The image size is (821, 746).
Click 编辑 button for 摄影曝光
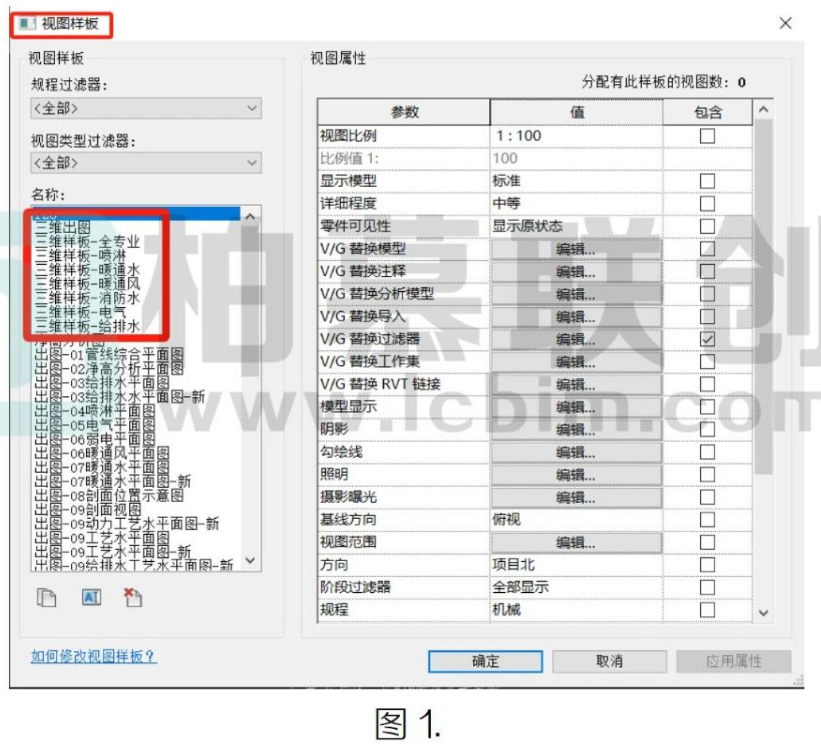576,497
